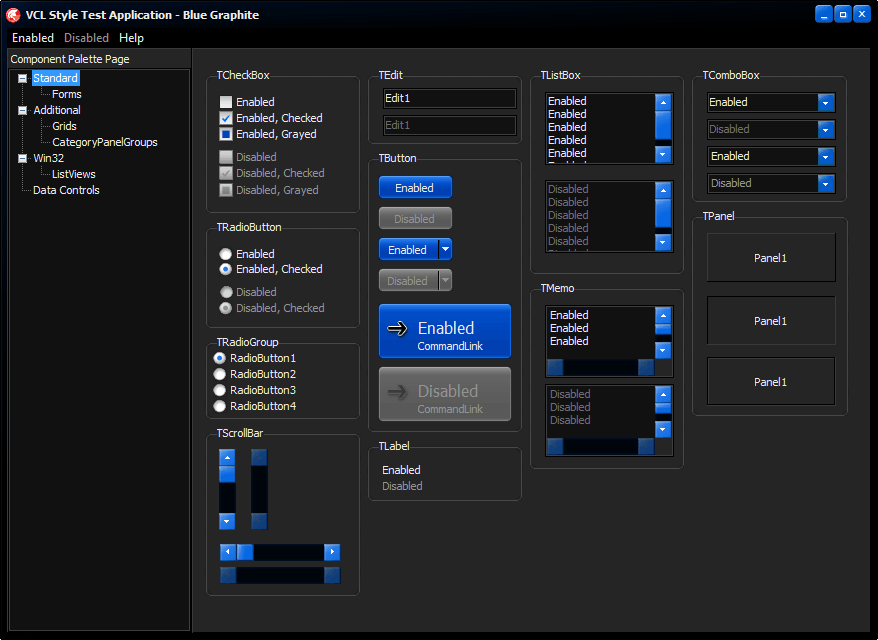The height and width of the screenshot is (640, 878).
Task: Click the down arrow of the enabled TListBox scrollbar
Action: [663, 154]
